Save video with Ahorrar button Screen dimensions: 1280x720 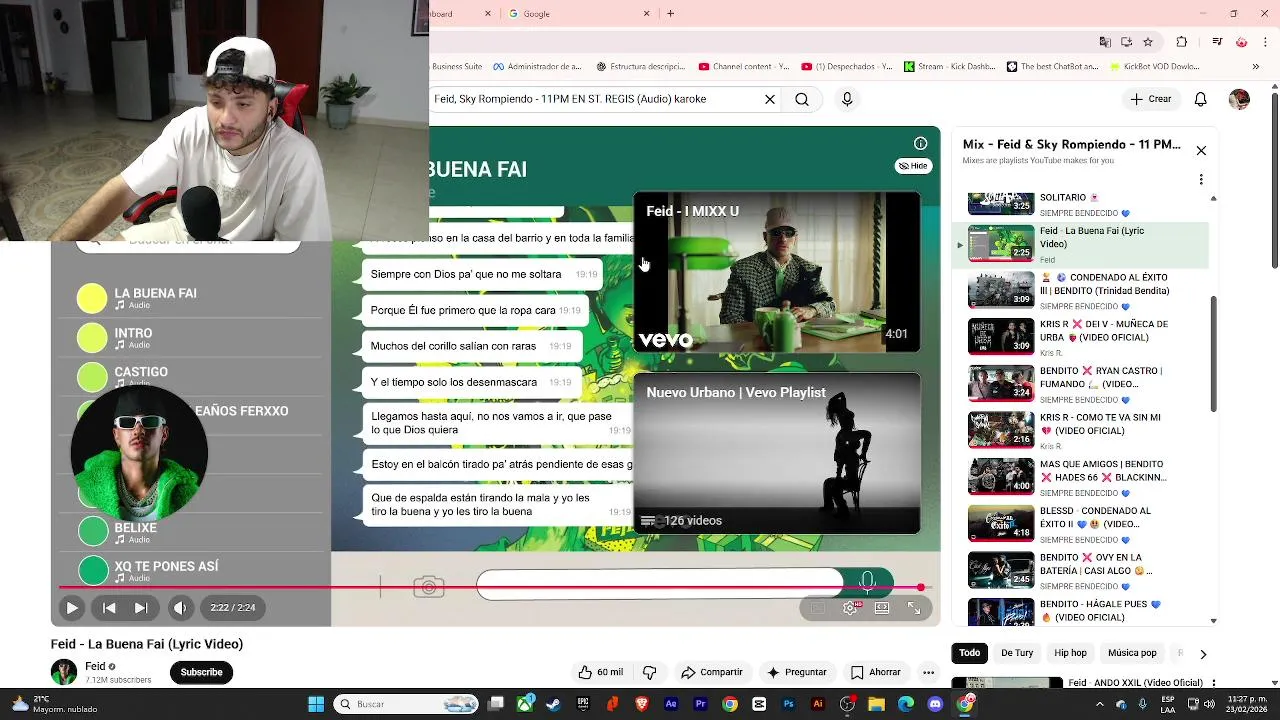click(x=876, y=672)
